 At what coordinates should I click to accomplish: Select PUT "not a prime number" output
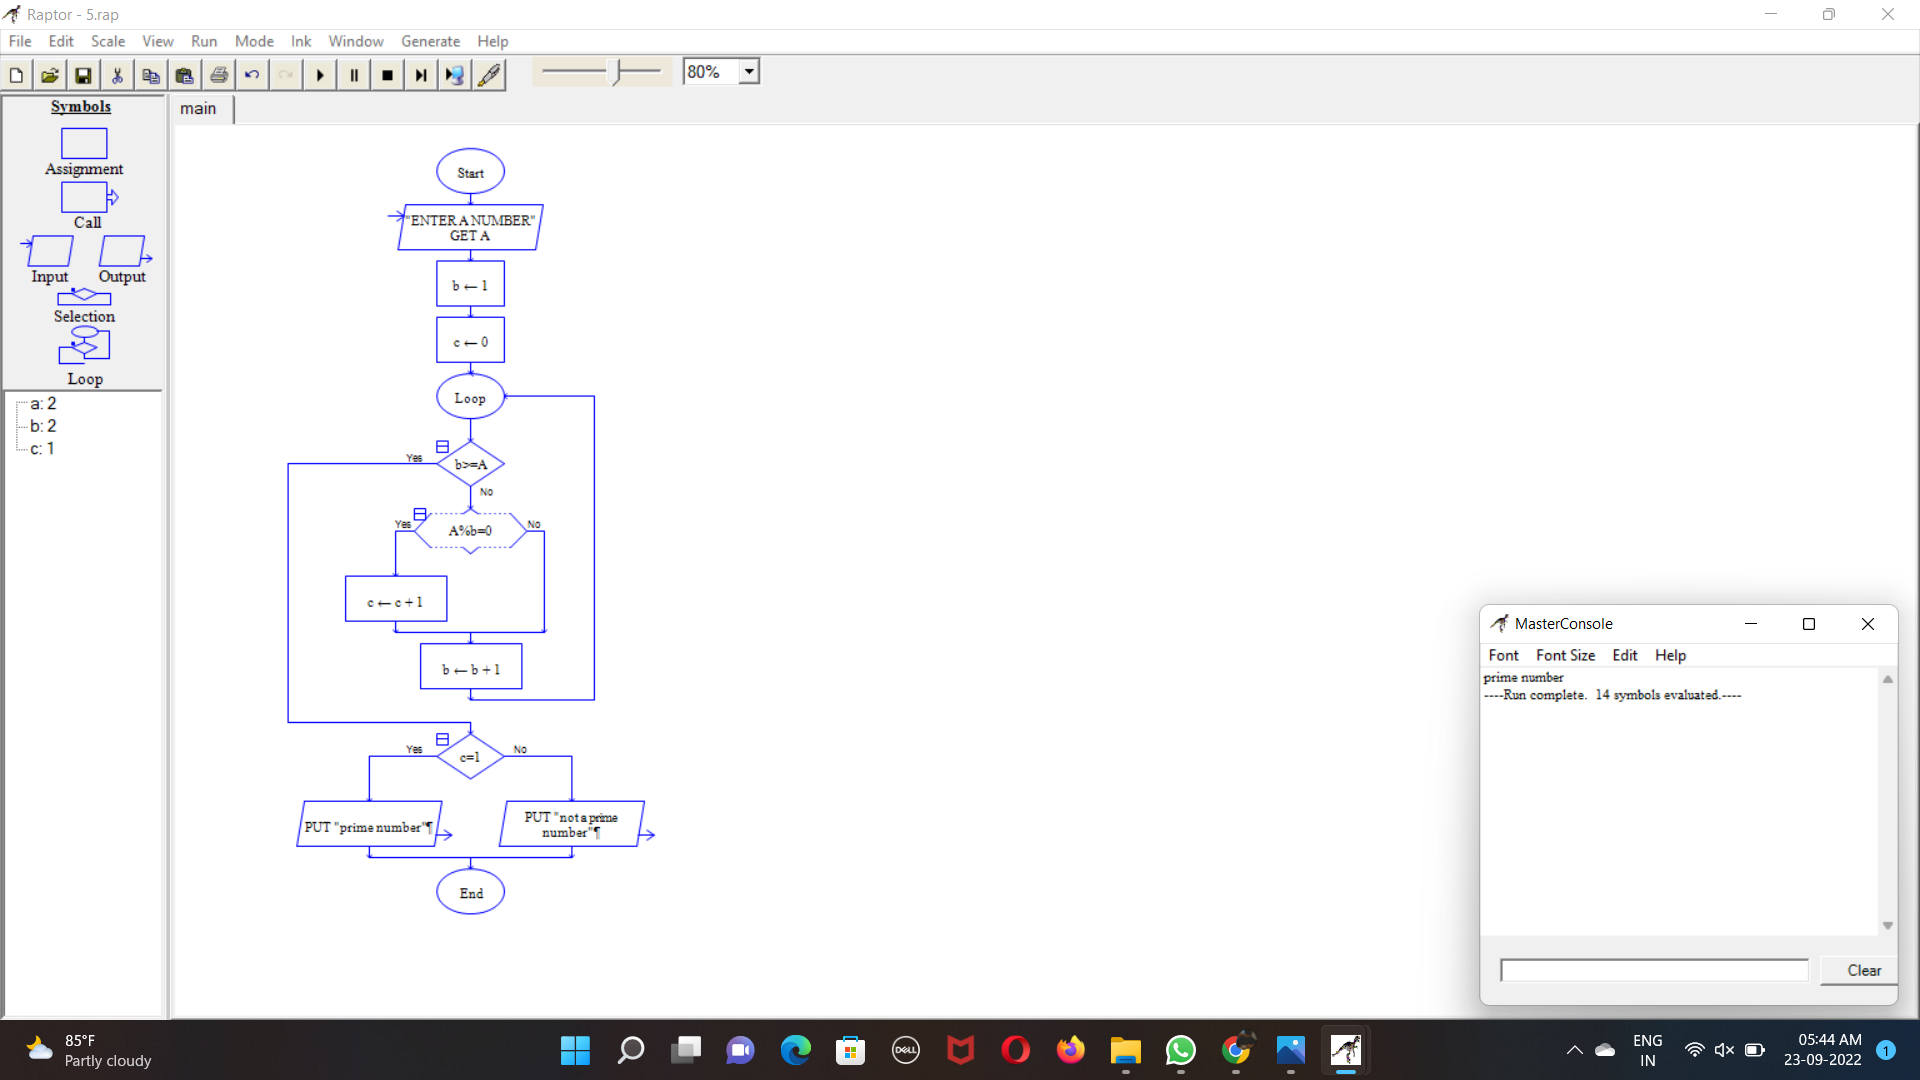tap(571, 824)
